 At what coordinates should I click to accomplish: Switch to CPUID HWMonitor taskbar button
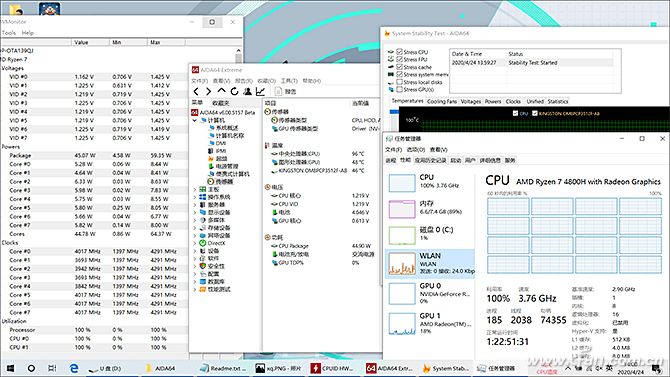pos(332,368)
